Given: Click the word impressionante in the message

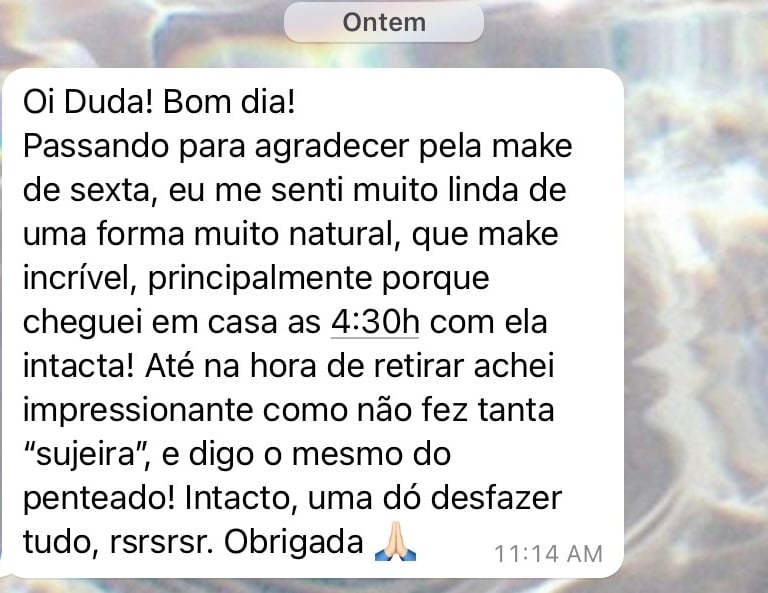Looking at the screenshot, I should pos(138,410).
